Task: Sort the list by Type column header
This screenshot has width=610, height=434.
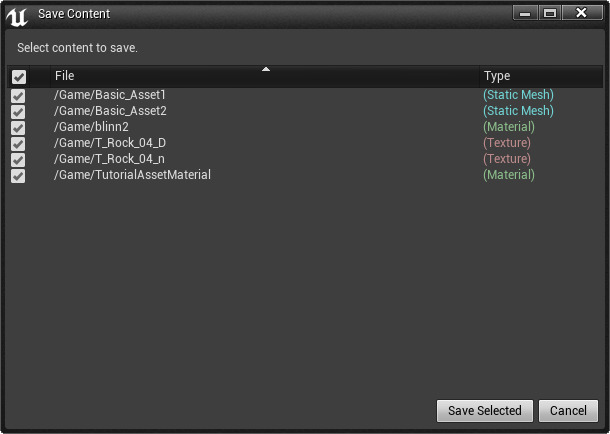Action: (541, 76)
